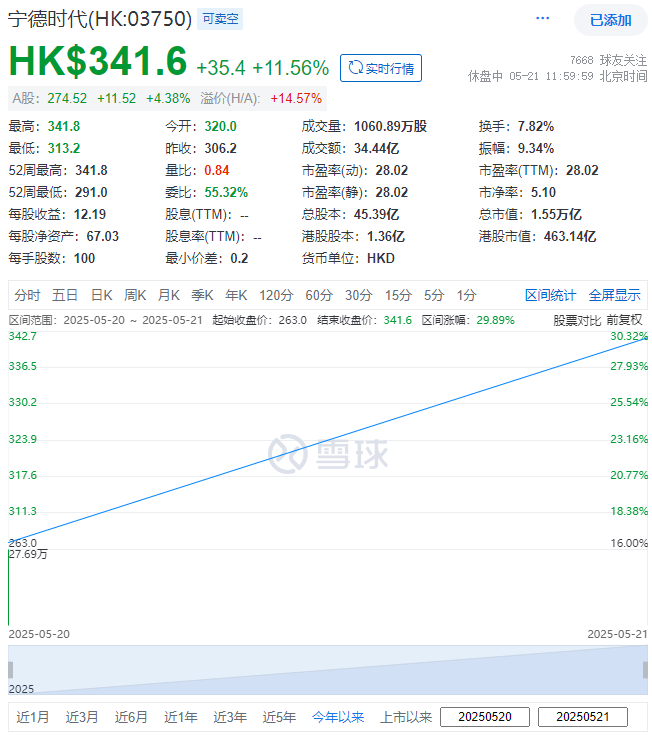
Task: Click the 溢价(H/A) value +14.57%
Action: [x=296, y=98]
